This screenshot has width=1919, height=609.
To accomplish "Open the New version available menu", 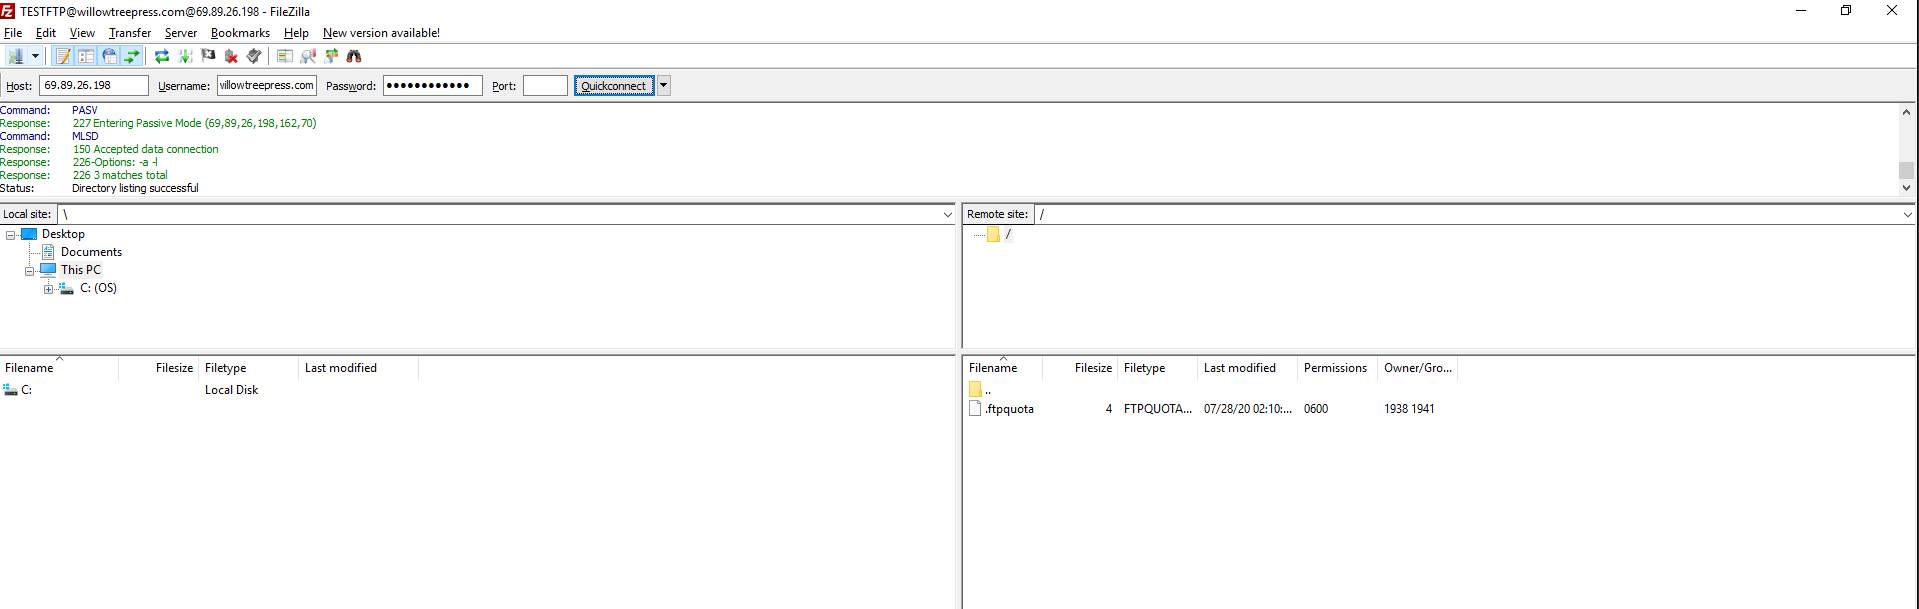I will pyautogui.click(x=381, y=33).
